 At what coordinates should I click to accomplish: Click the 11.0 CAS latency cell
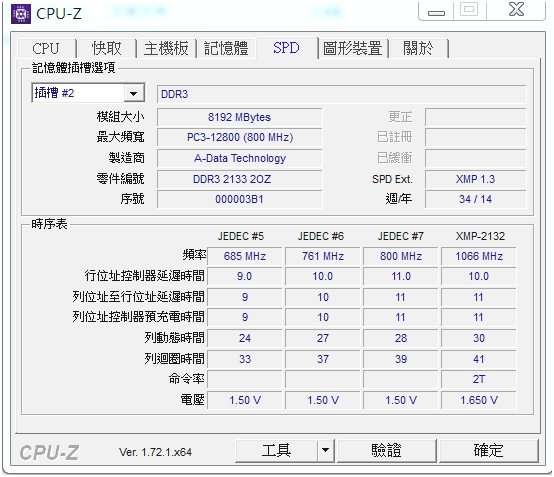pos(401,276)
